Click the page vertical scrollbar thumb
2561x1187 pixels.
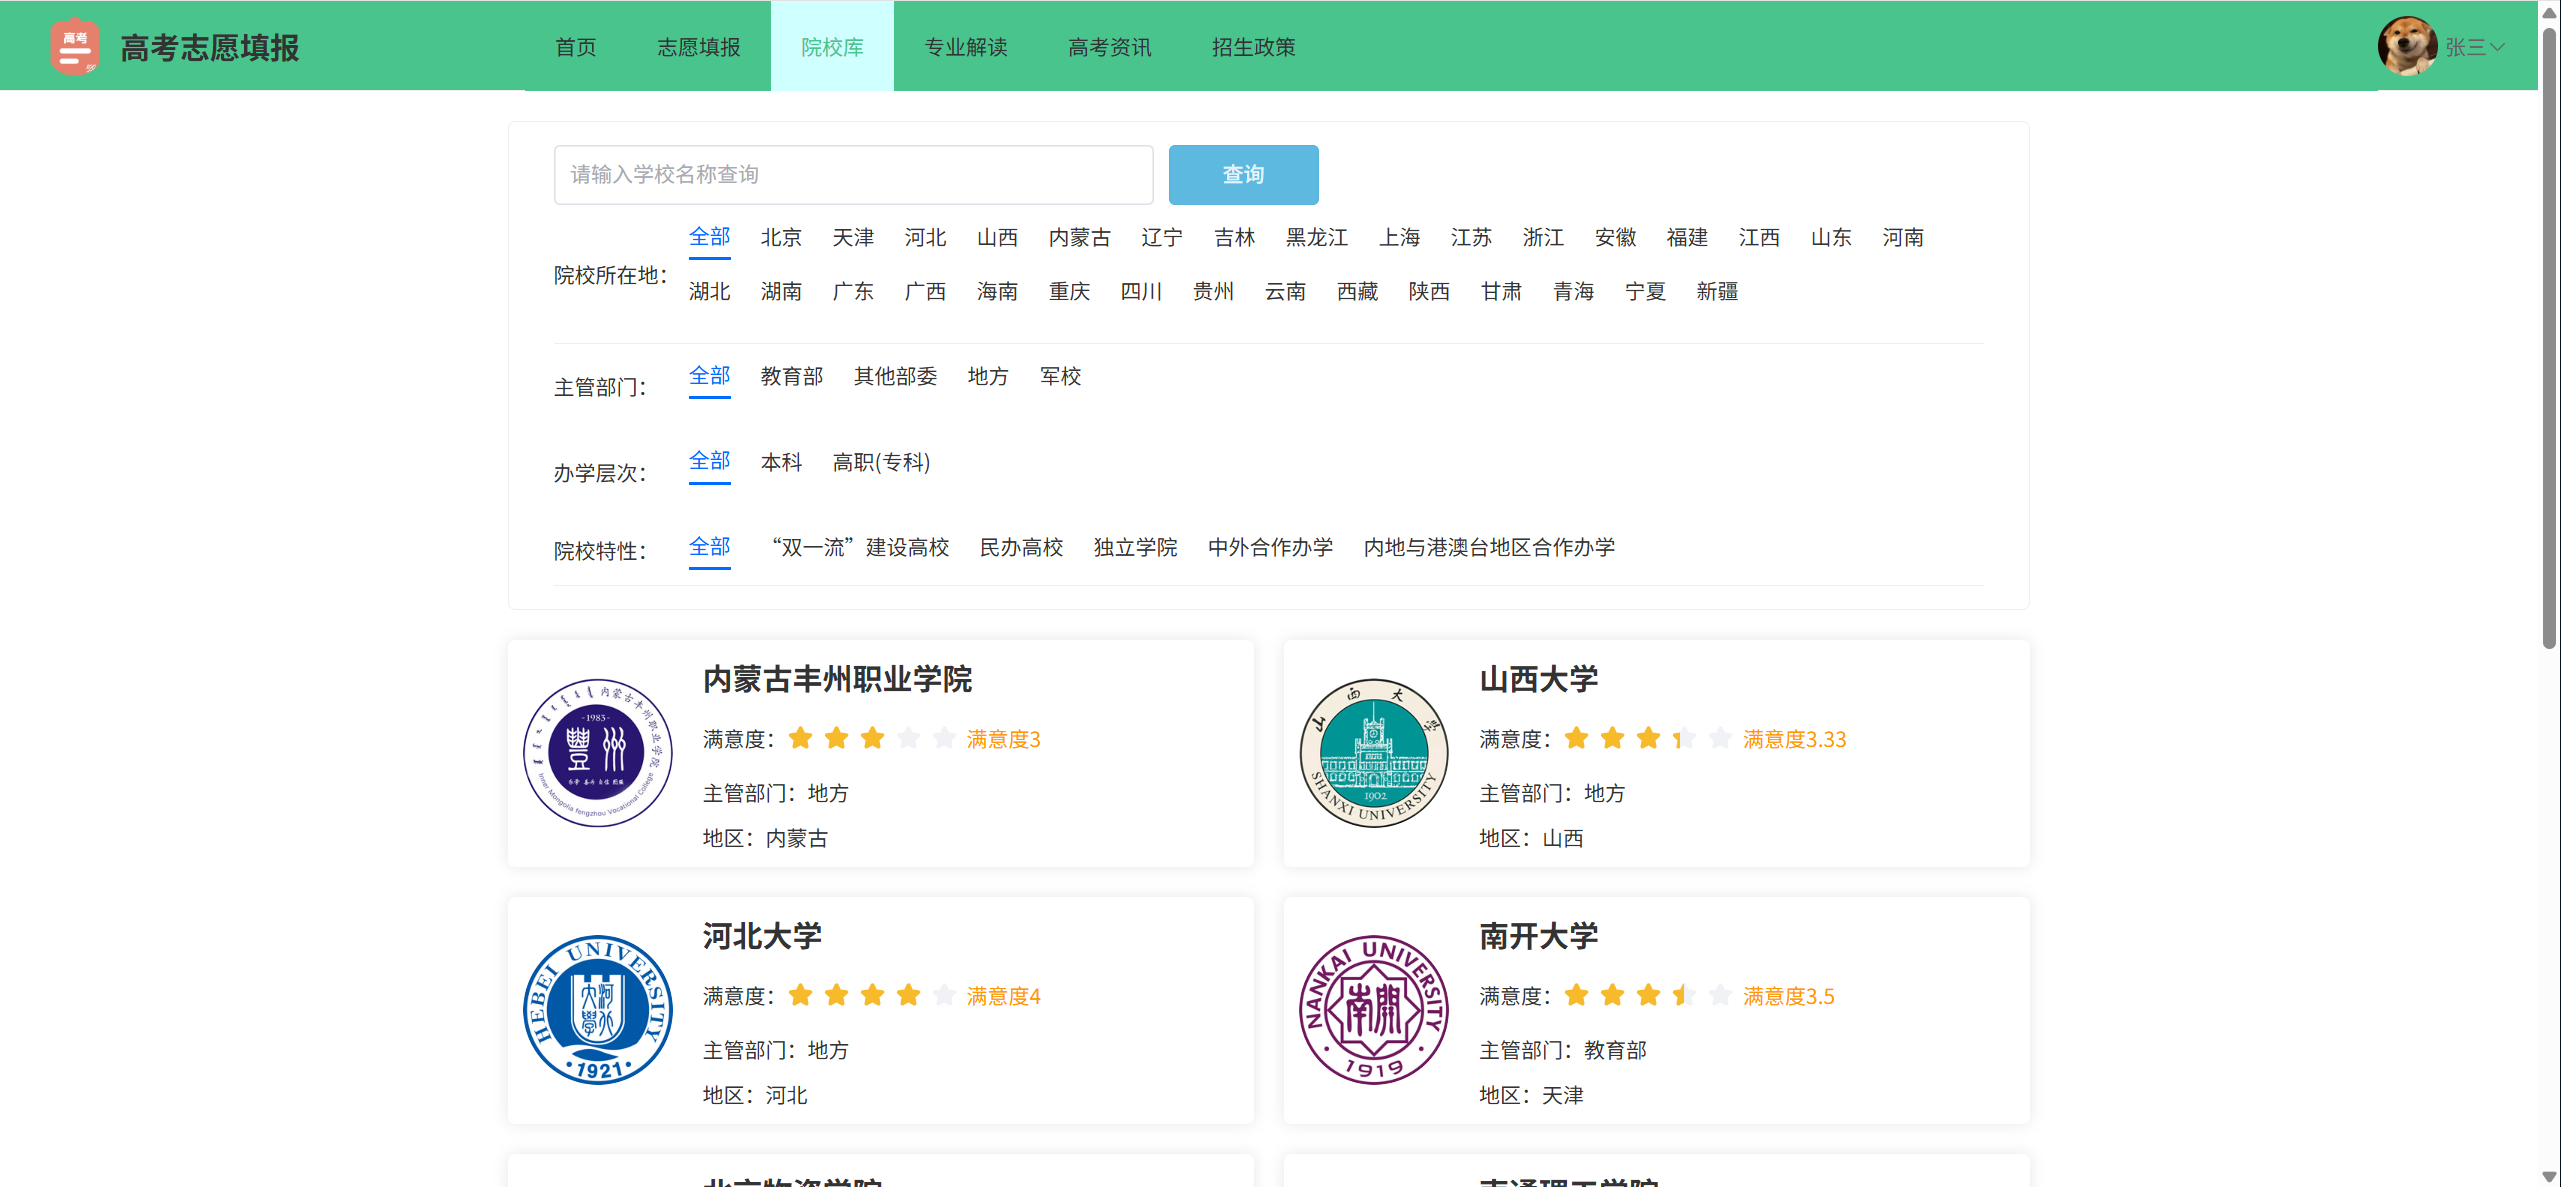2549,340
